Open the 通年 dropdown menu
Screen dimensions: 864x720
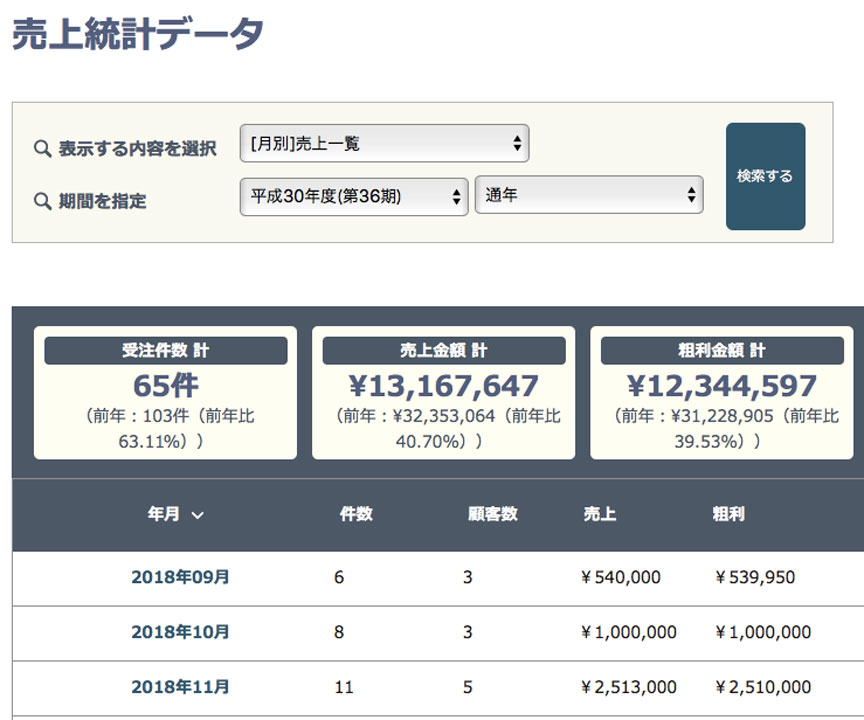point(589,196)
